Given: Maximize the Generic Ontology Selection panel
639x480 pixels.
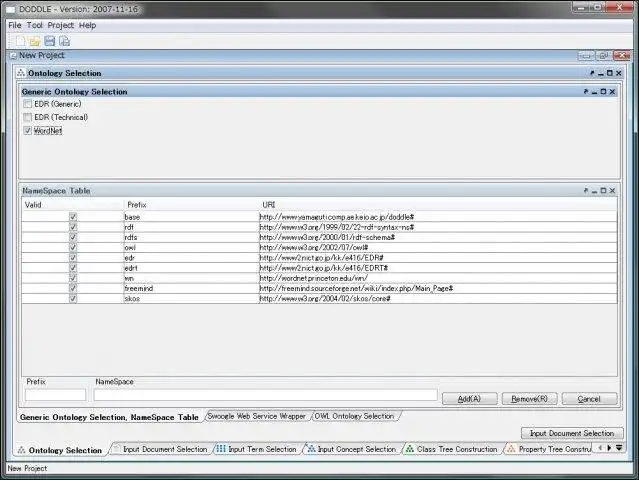Looking at the screenshot, I should tap(604, 92).
